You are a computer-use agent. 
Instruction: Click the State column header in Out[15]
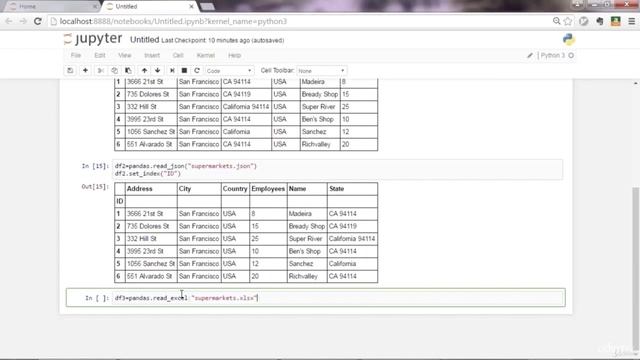[336, 189]
